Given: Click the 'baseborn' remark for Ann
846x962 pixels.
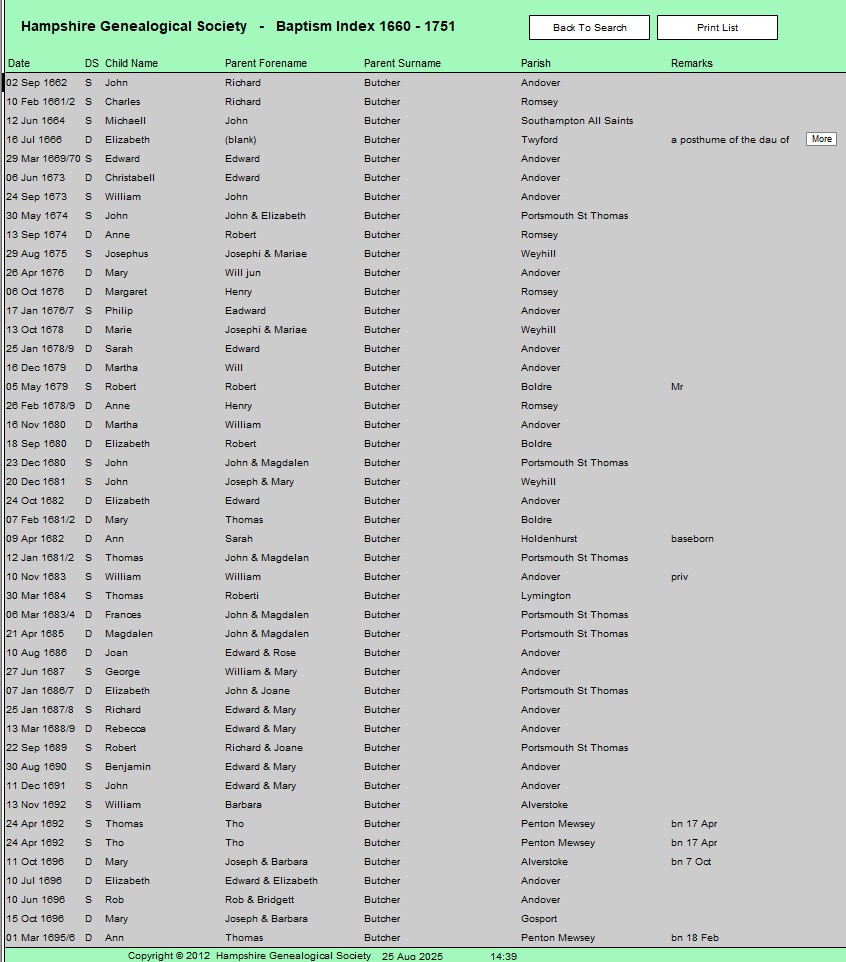Looking at the screenshot, I should coord(692,539).
